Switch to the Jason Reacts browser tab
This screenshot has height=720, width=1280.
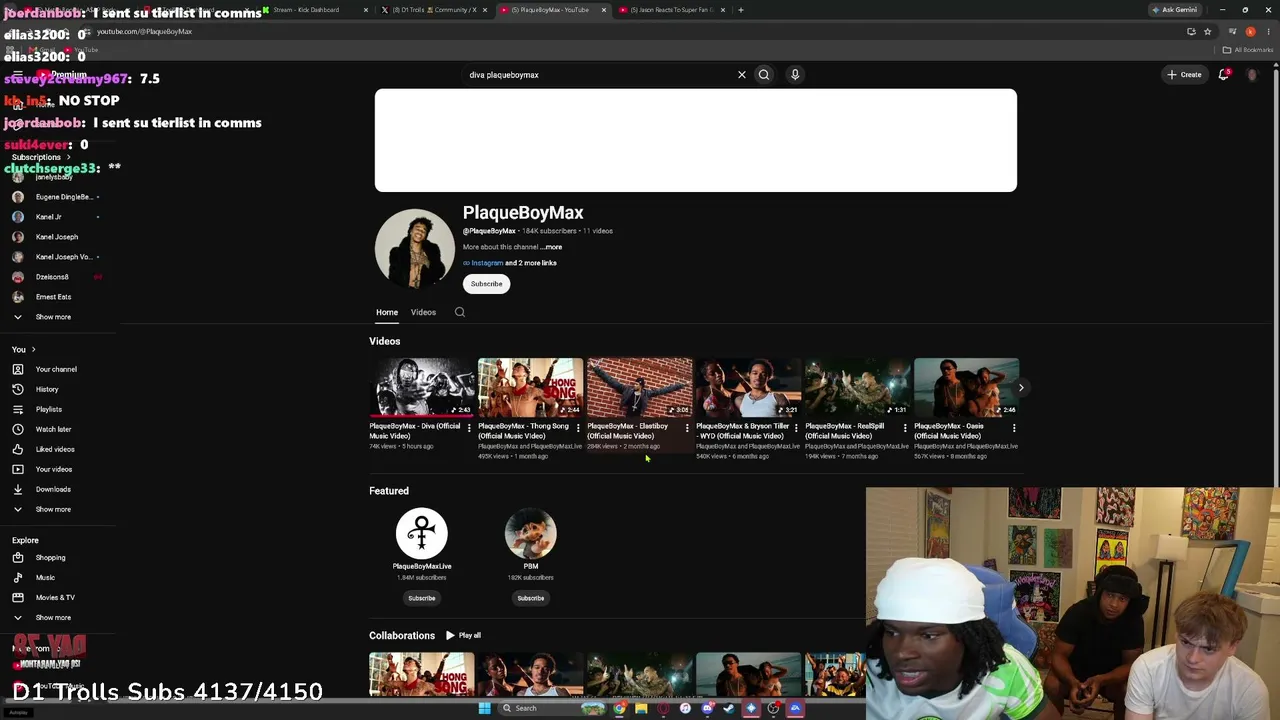click(x=671, y=10)
